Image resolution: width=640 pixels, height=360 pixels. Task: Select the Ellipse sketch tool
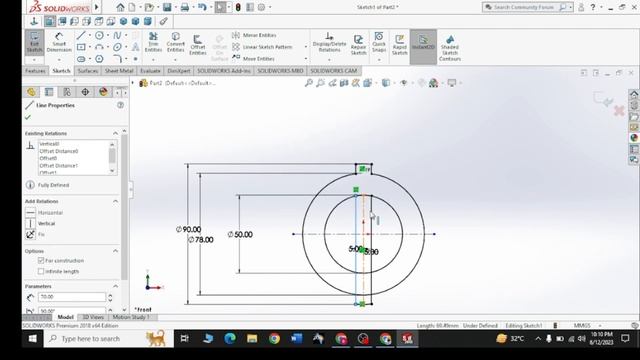[117, 47]
